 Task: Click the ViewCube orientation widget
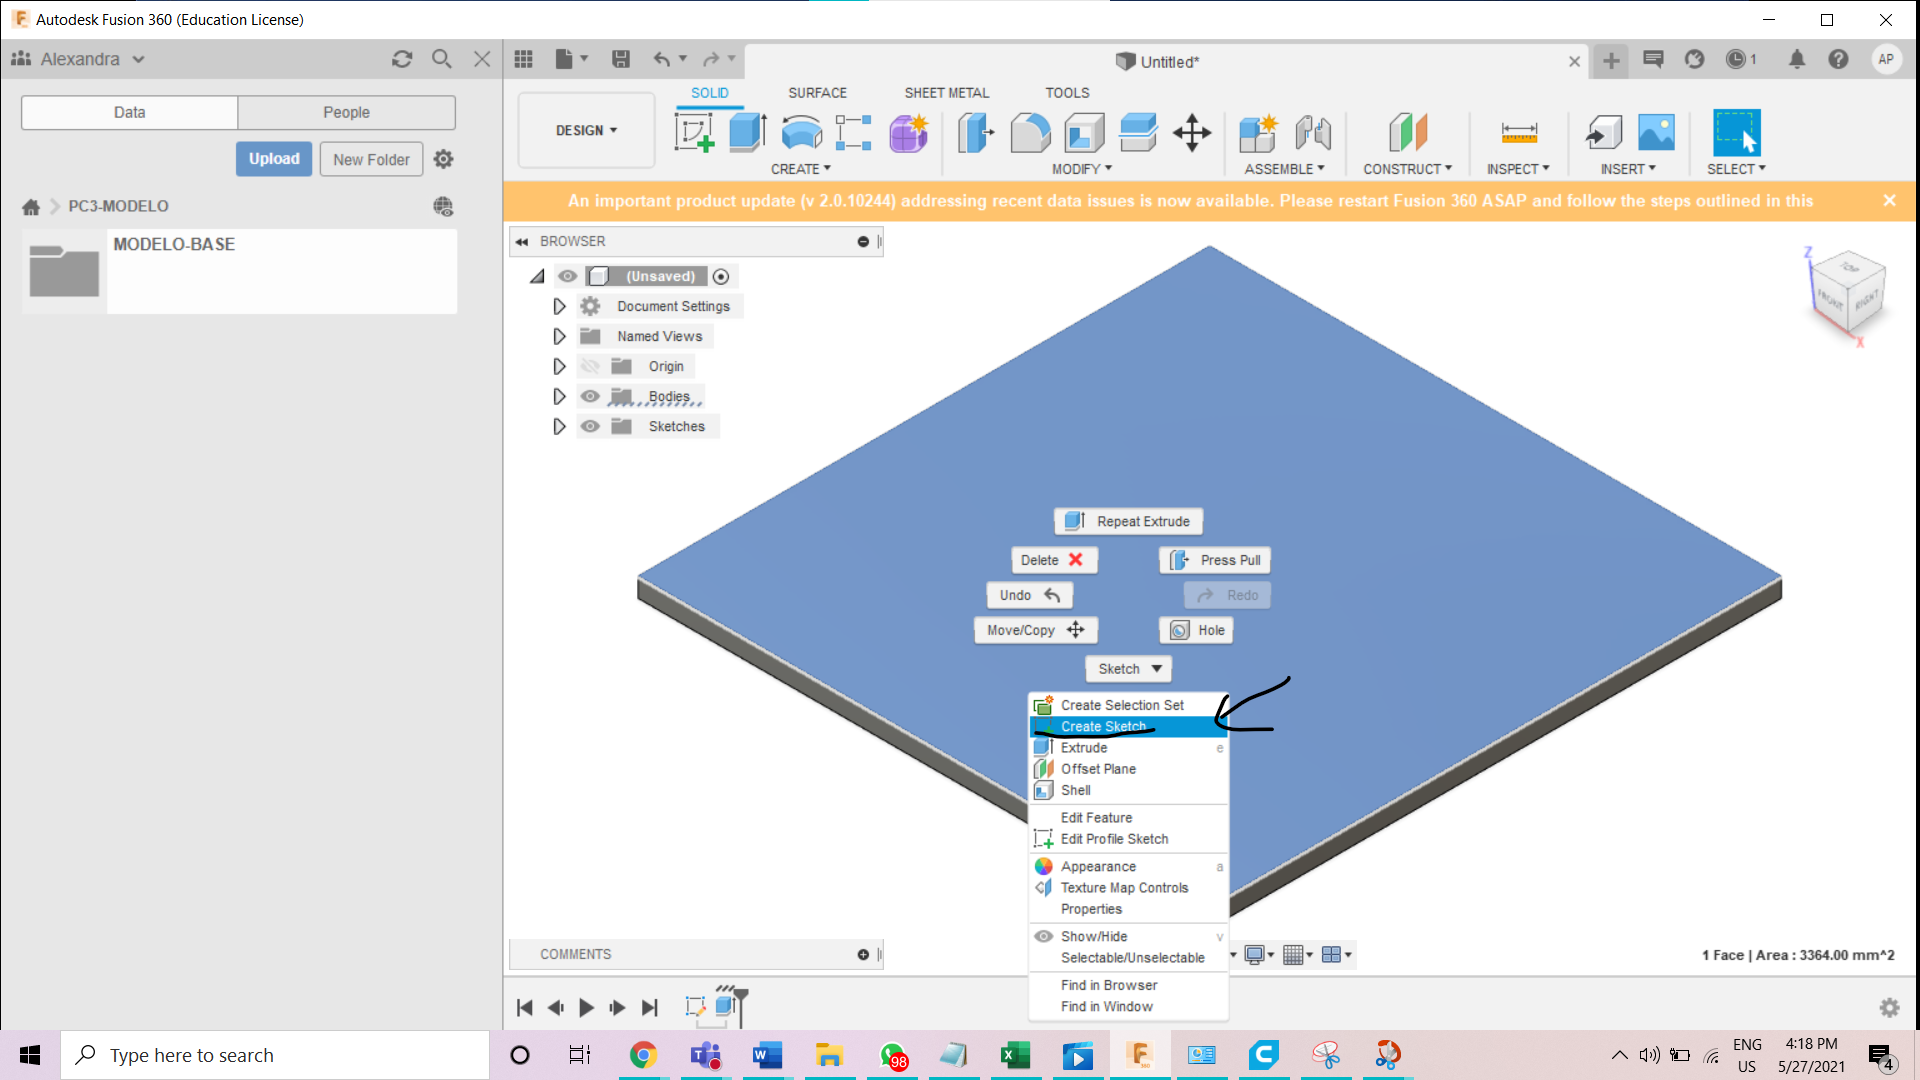(x=1848, y=292)
